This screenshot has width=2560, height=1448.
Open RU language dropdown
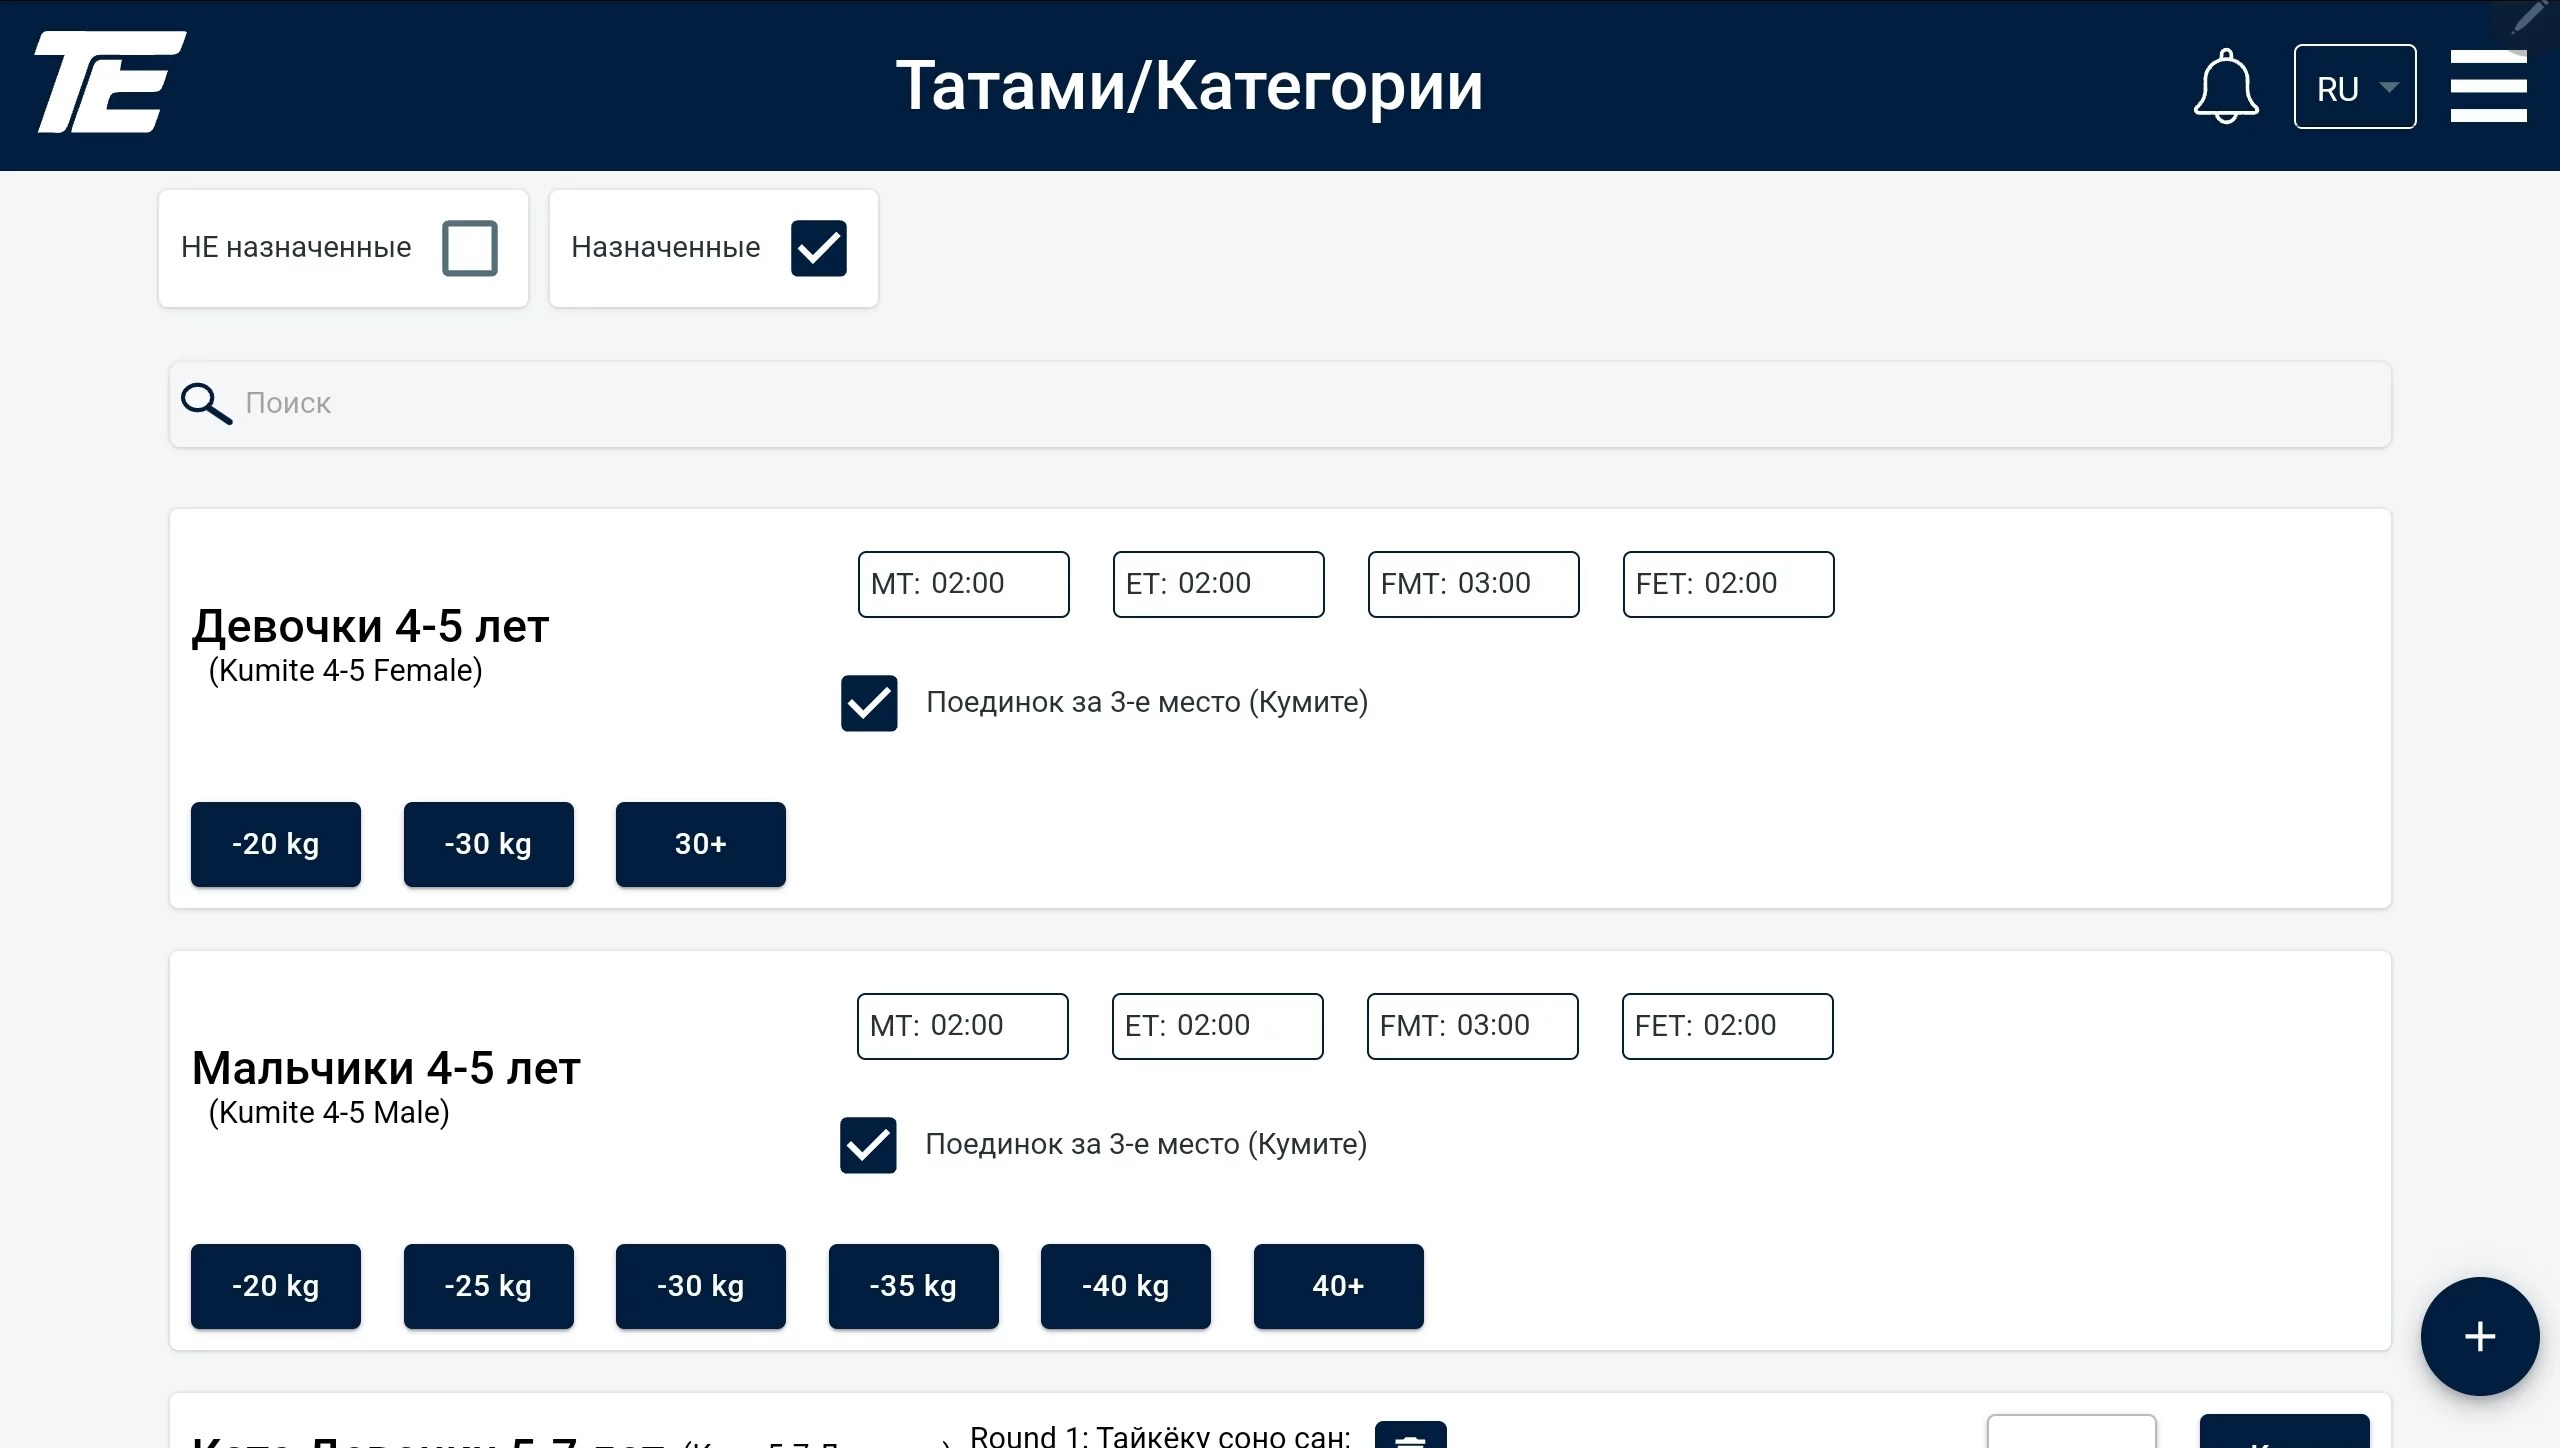[x=2354, y=87]
